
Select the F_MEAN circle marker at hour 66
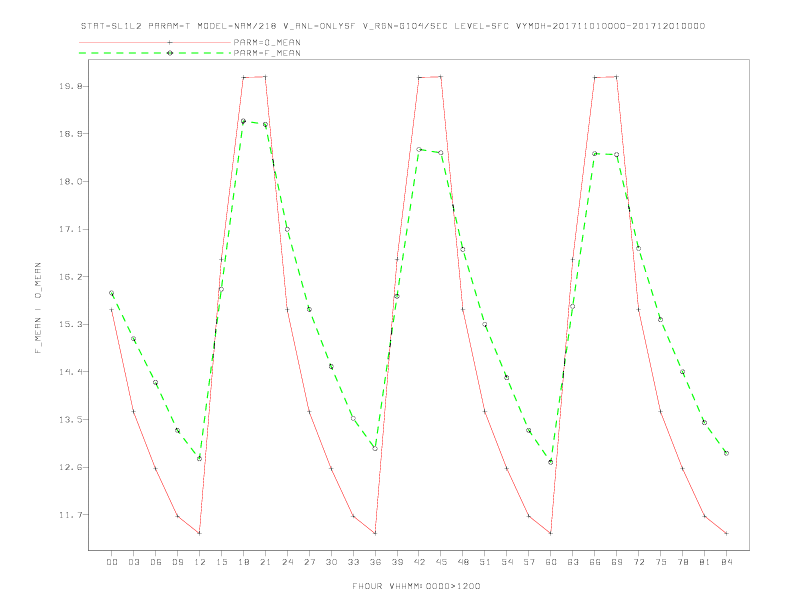(595, 154)
